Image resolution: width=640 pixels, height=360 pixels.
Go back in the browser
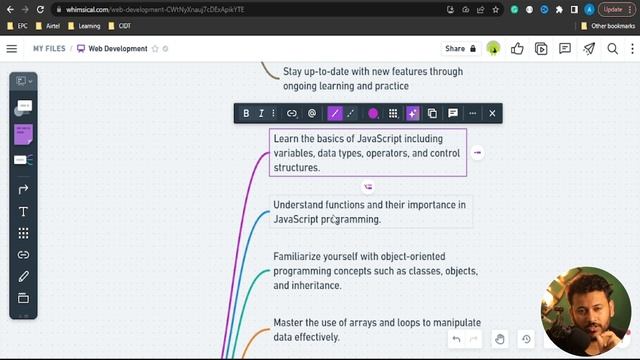(x=10, y=9)
